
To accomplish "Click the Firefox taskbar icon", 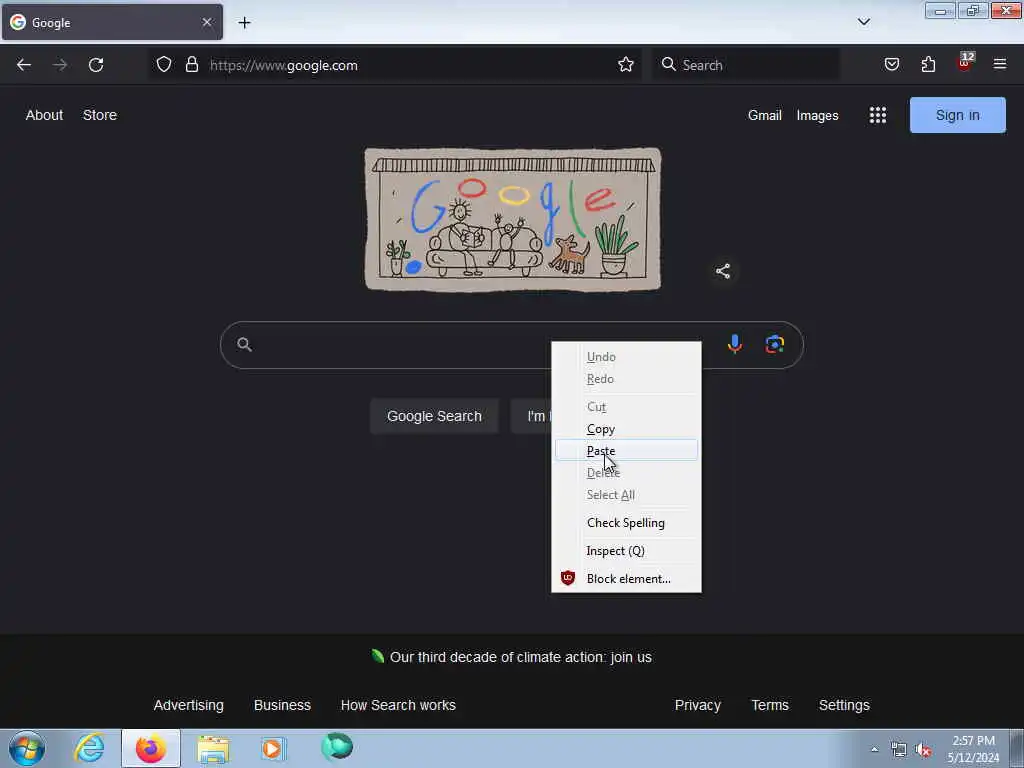I will [x=151, y=748].
